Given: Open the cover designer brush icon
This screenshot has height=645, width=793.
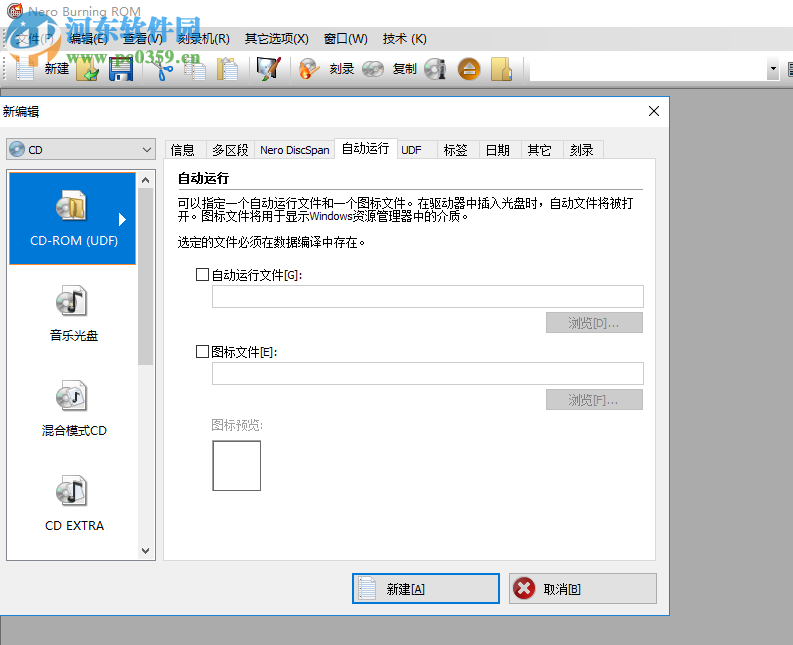Looking at the screenshot, I should (x=268, y=68).
